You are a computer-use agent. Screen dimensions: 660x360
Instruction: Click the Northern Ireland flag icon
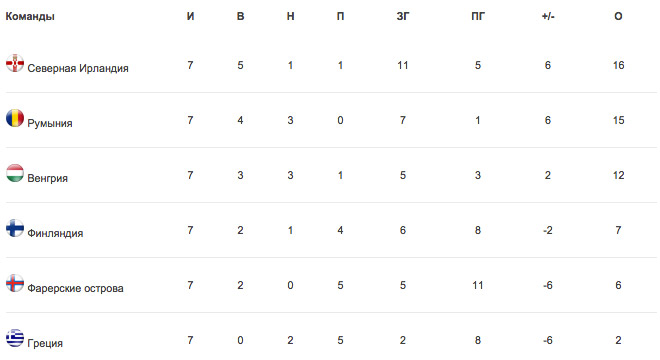tap(15, 63)
